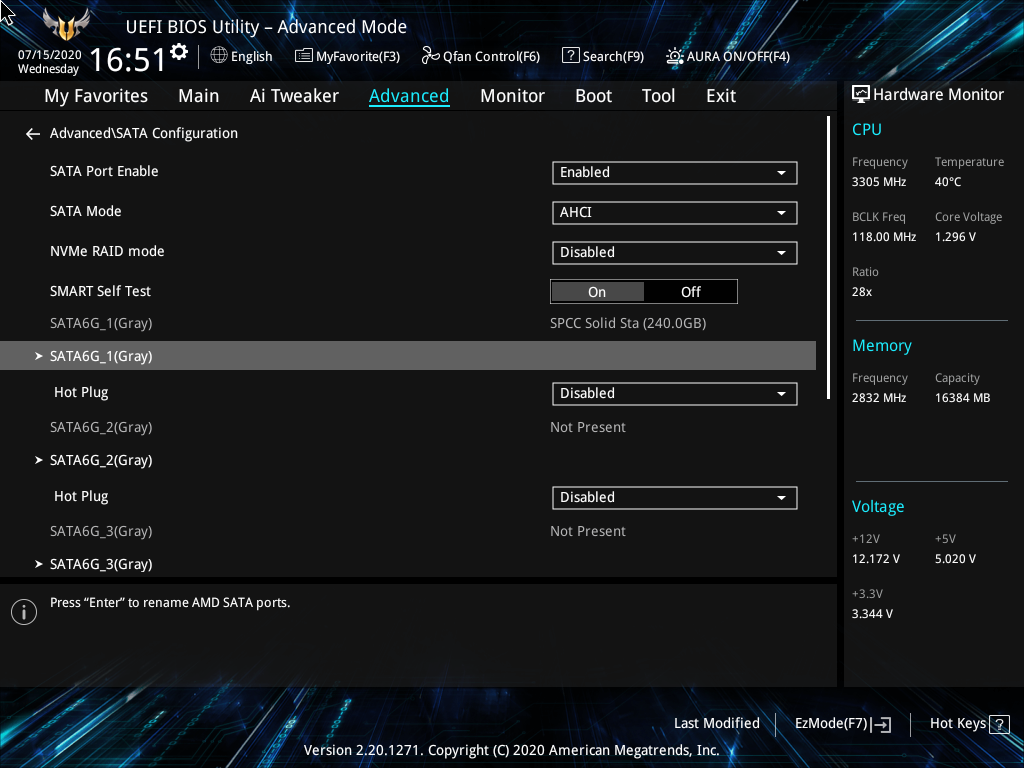Click Advanced\SATA Configuration breadcrumb text
Screen dimensions: 1024x768
click(144, 133)
